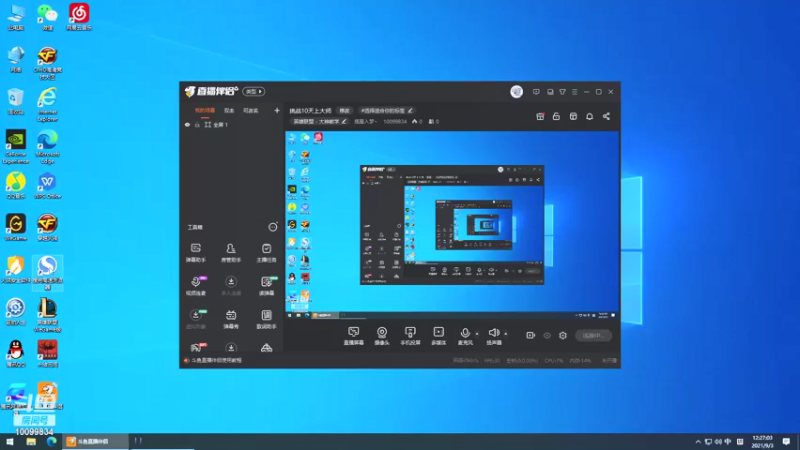
Task: Click the shop icon beside the bell
Action: [x=573, y=116]
